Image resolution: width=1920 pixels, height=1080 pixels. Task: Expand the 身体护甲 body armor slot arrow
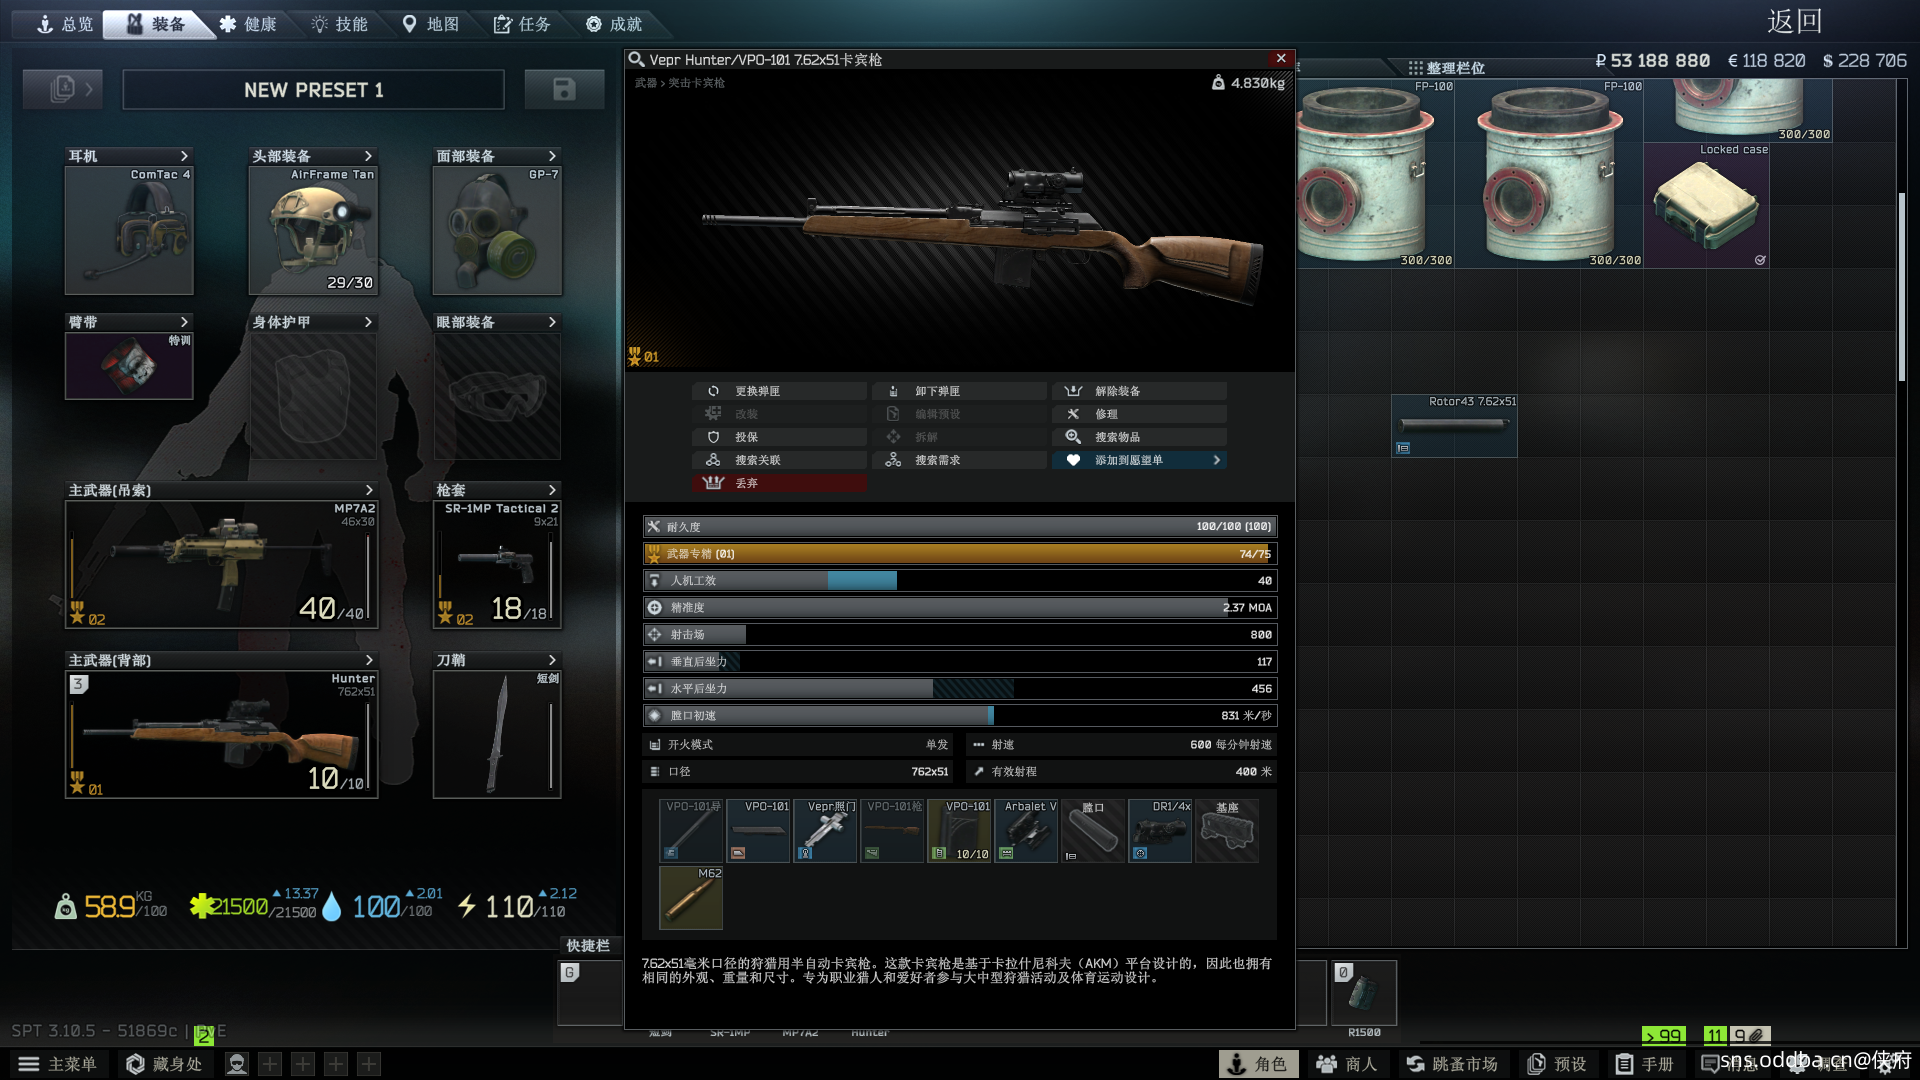tap(368, 322)
